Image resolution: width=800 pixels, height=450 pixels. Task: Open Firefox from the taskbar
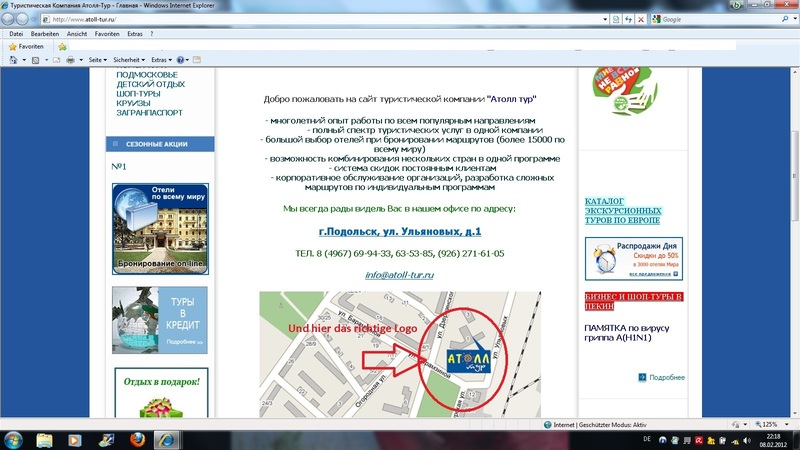tap(137, 440)
